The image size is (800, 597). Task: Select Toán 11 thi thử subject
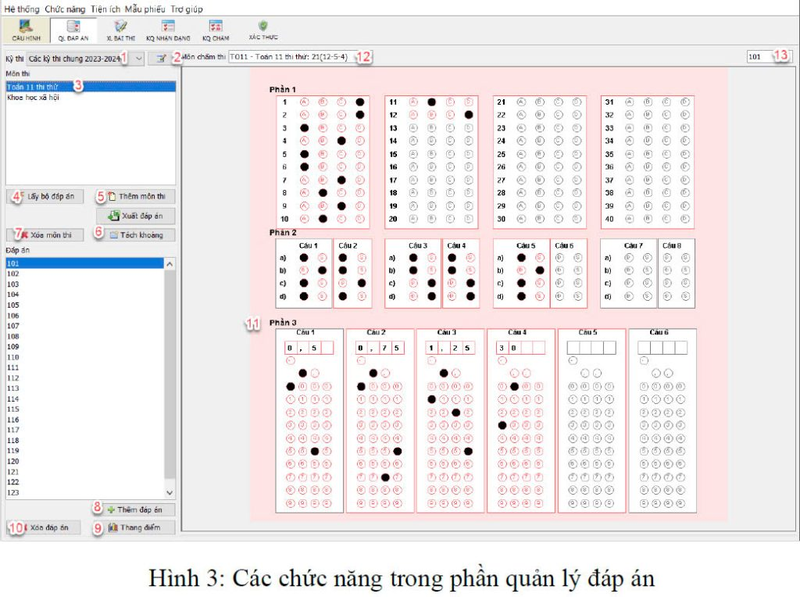click(90, 87)
